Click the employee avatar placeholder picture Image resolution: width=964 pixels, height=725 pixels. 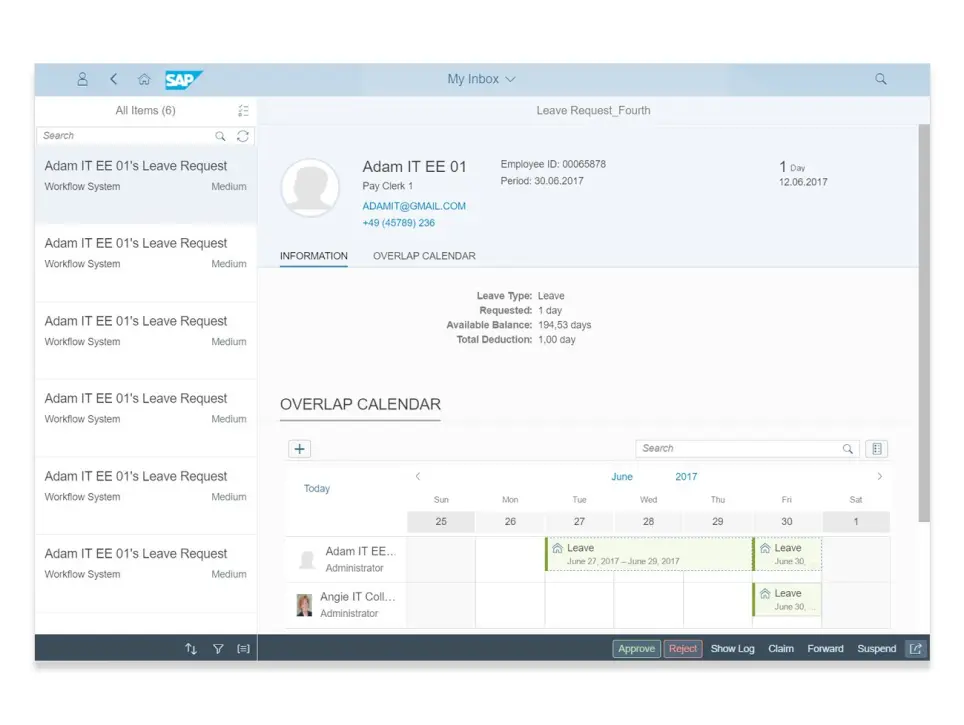tap(310, 188)
